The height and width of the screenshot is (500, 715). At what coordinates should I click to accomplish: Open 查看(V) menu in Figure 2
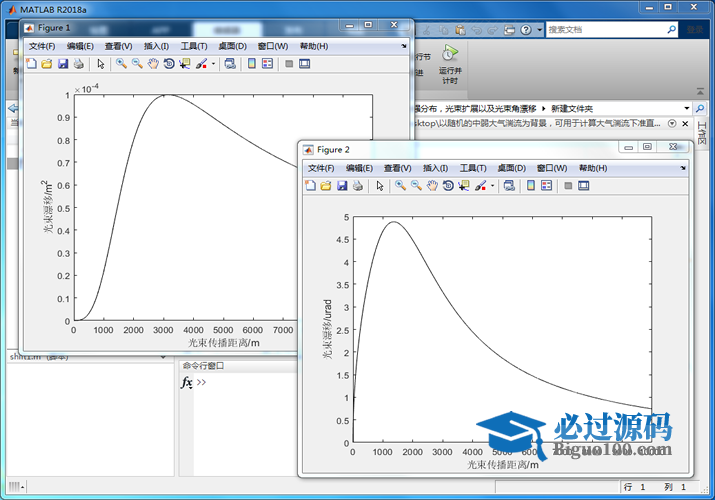point(398,168)
